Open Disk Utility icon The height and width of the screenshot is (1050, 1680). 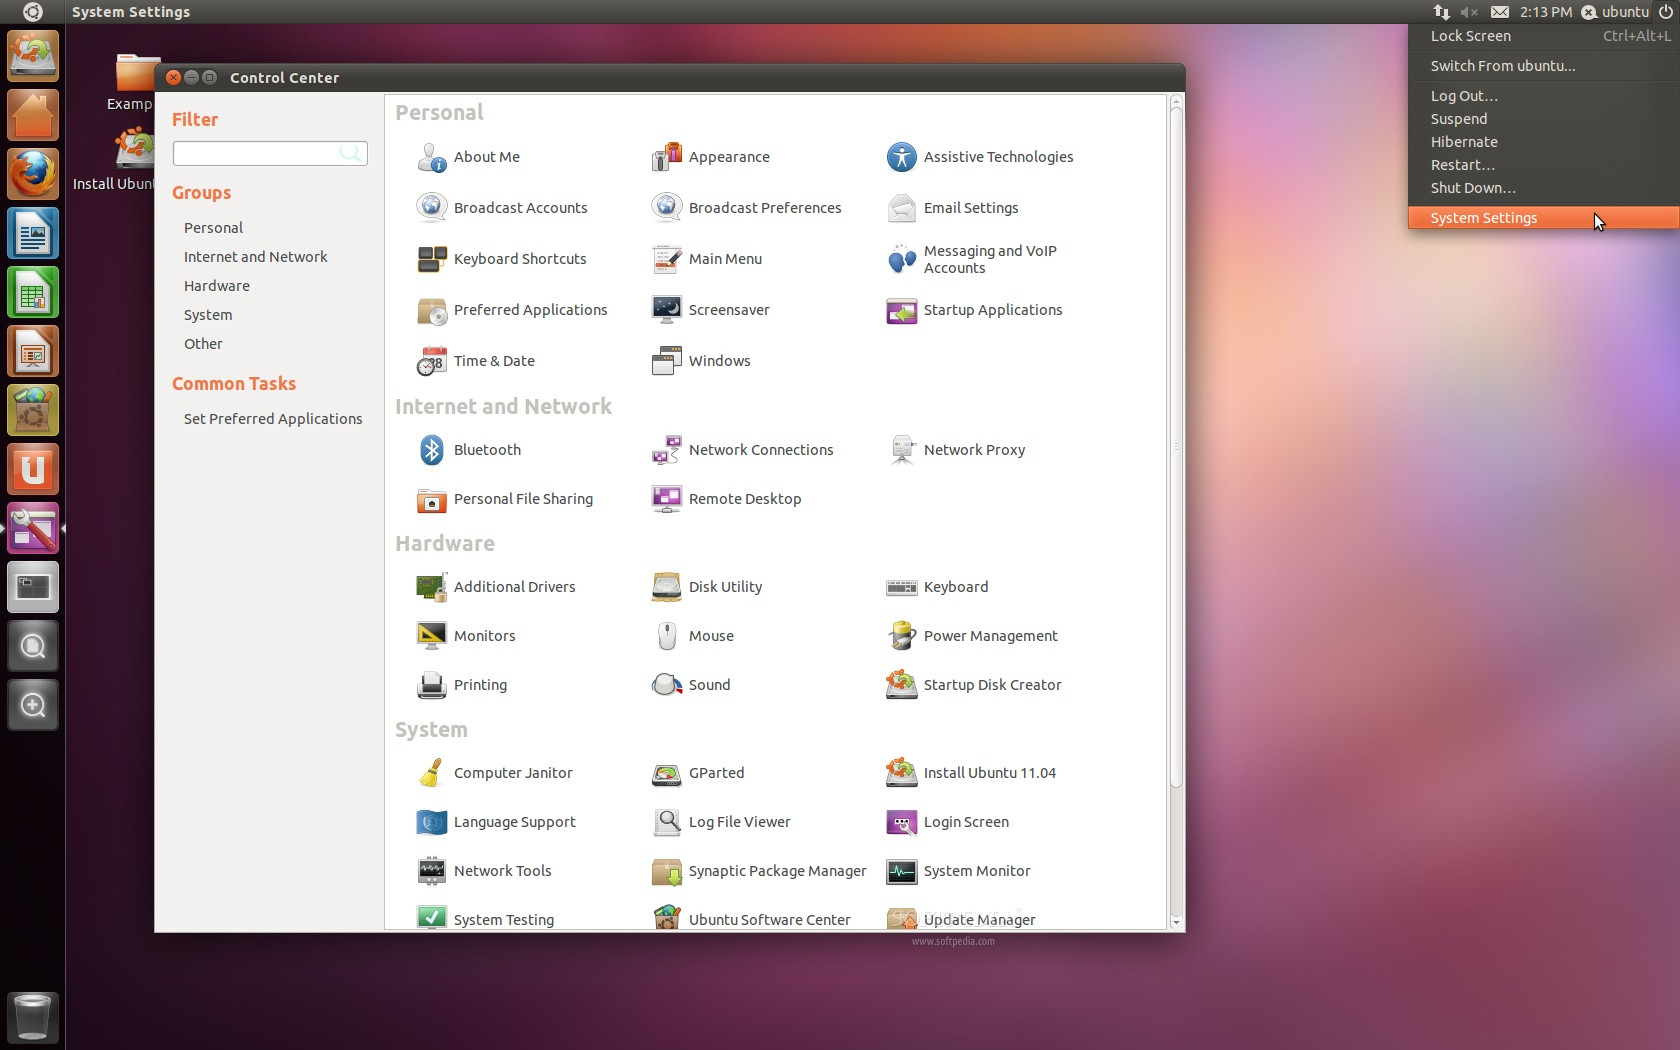(x=667, y=587)
